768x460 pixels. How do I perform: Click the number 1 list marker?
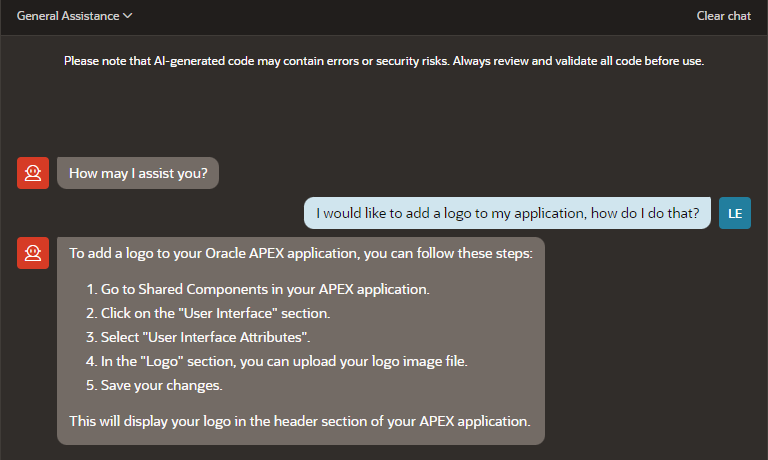tap(89, 289)
